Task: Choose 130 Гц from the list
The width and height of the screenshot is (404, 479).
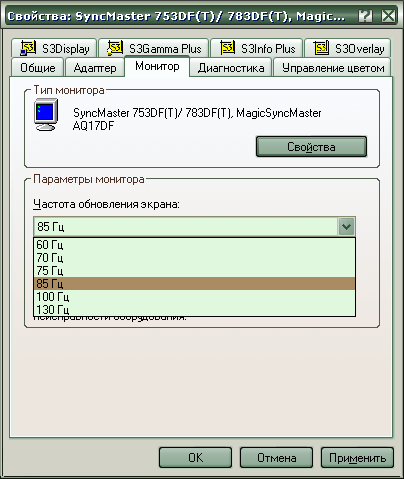Action: click(194, 309)
